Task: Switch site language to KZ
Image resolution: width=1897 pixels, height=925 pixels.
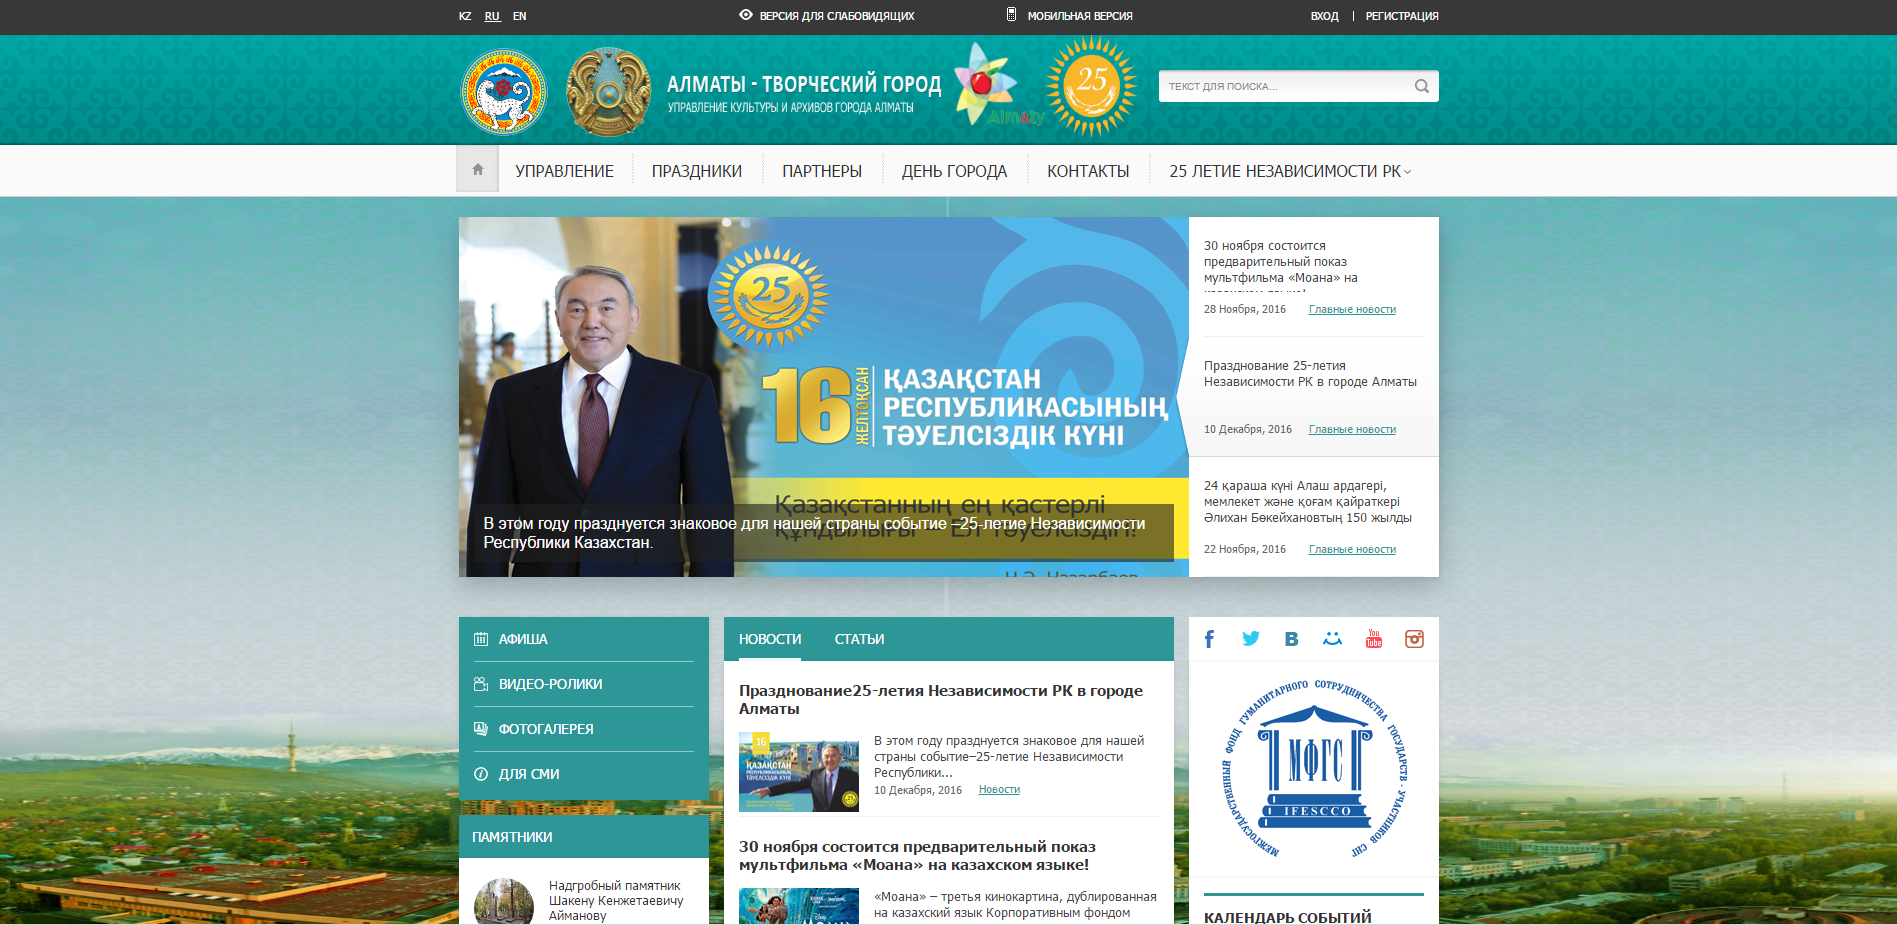Action: [x=465, y=16]
